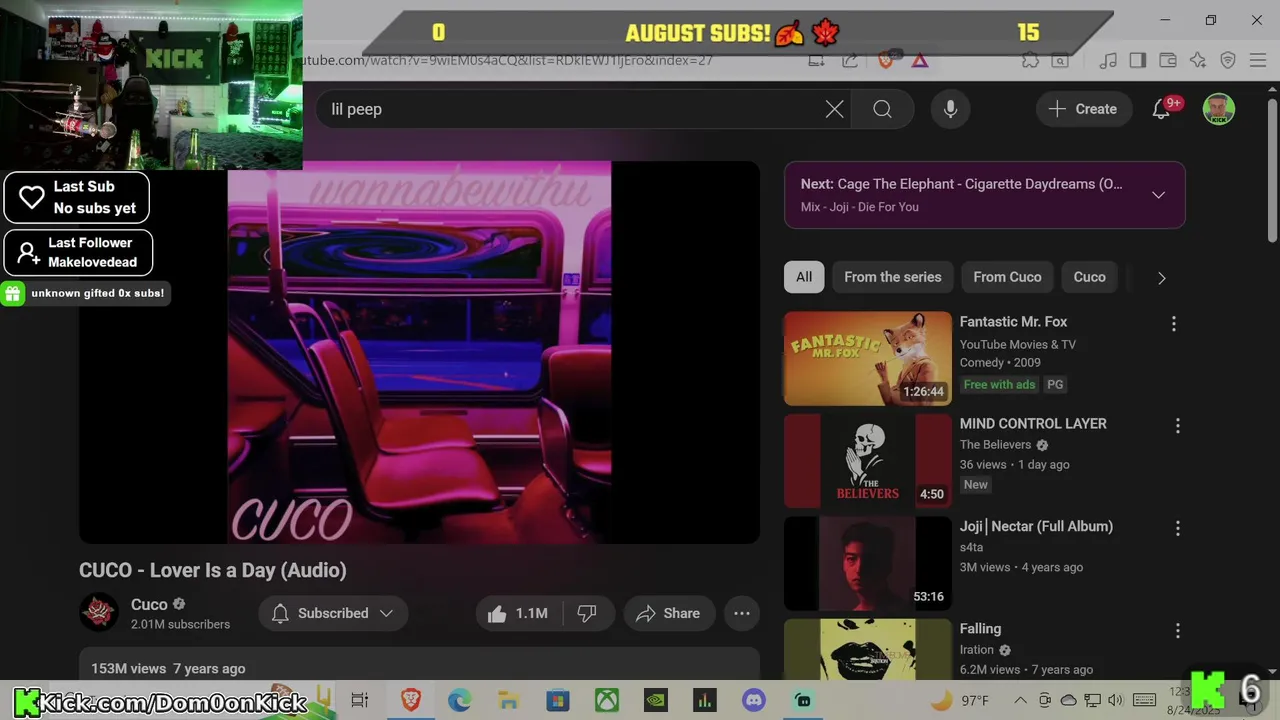
Task: Click the magnifier search button
Action: [x=882, y=109]
